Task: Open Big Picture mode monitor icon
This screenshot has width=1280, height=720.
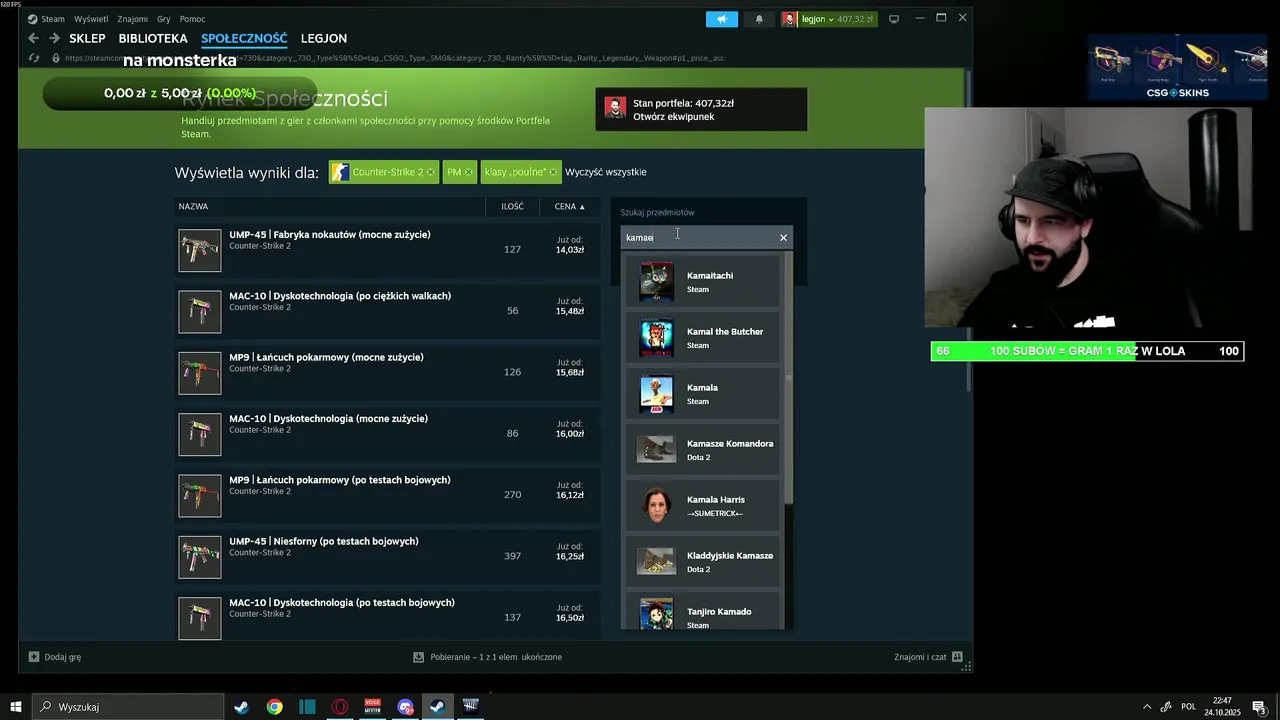Action: pos(894,19)
